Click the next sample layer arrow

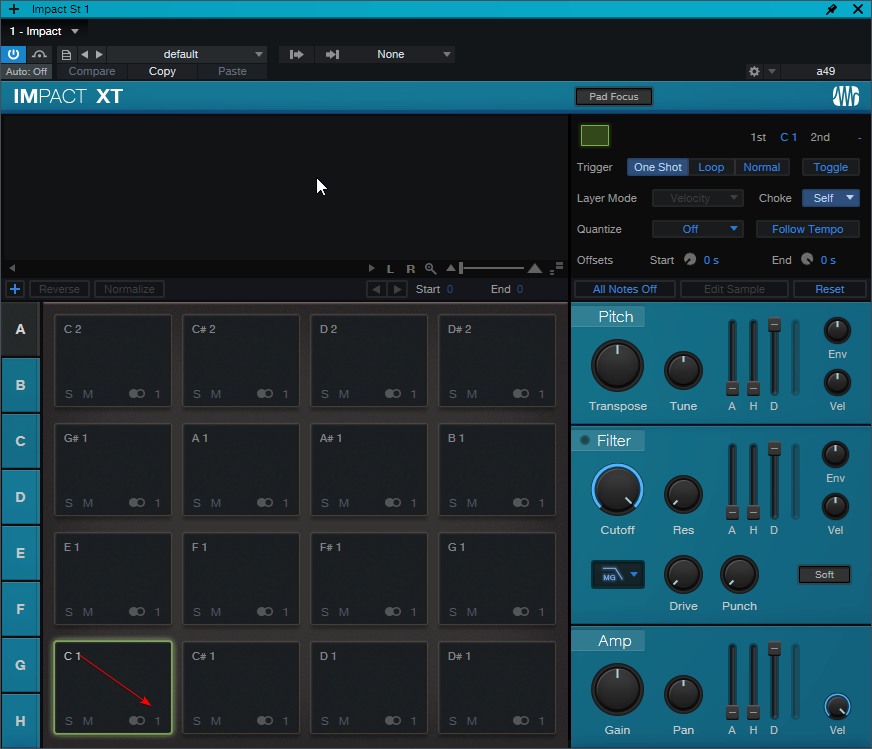pos(397,289)
